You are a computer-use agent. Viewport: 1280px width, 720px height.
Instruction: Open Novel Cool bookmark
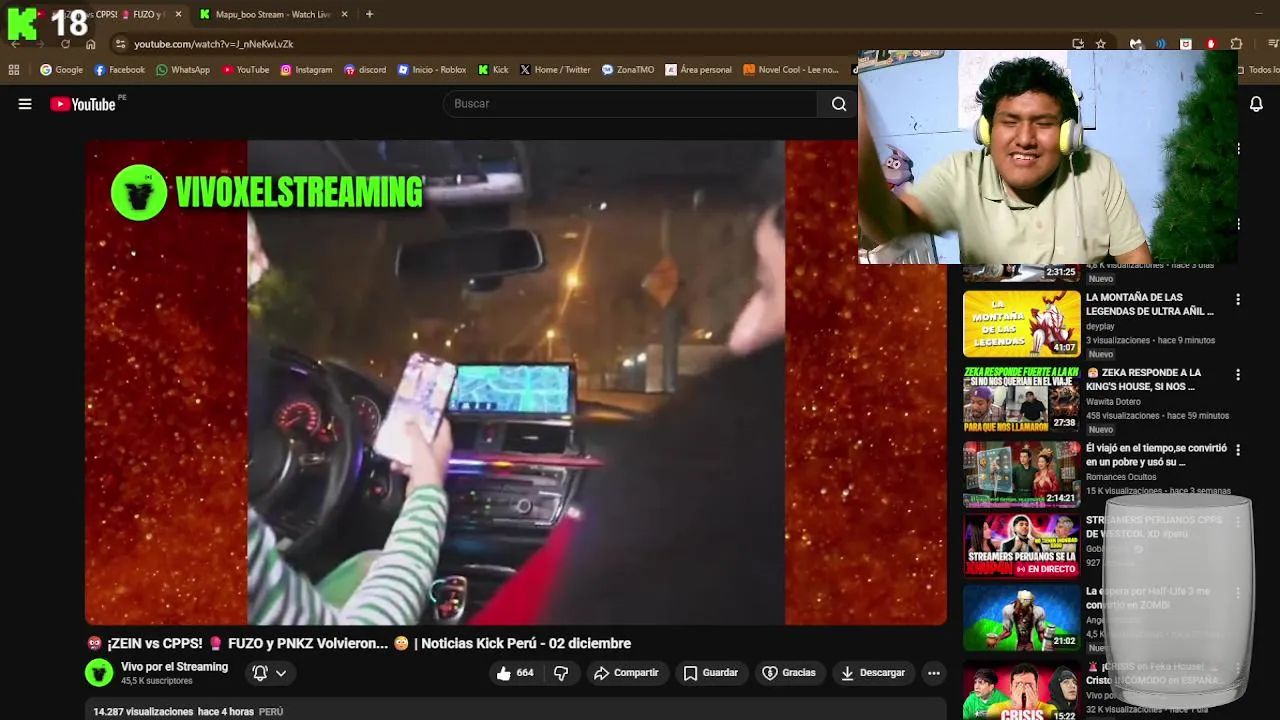[791, 70]
